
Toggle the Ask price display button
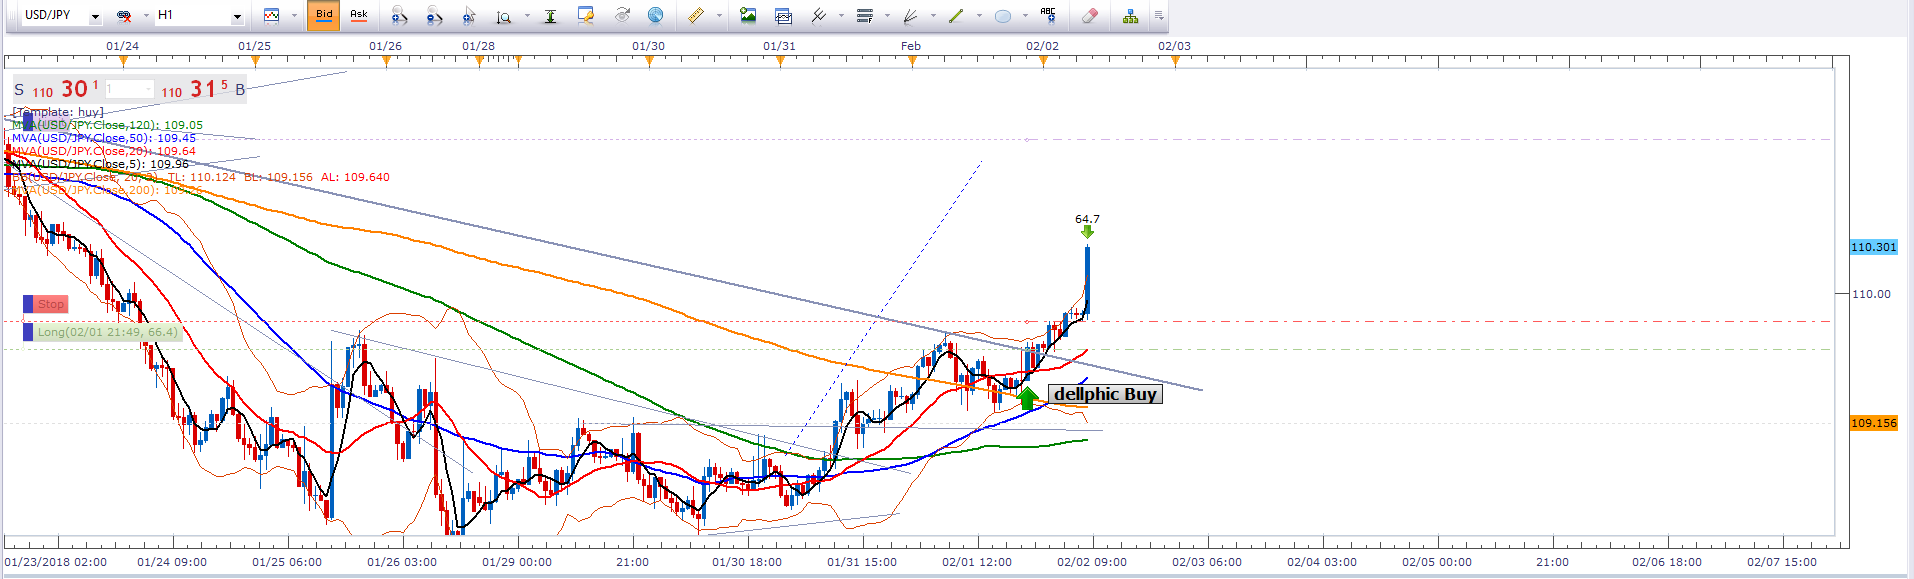pyautogui.click(x=358, y=15)
